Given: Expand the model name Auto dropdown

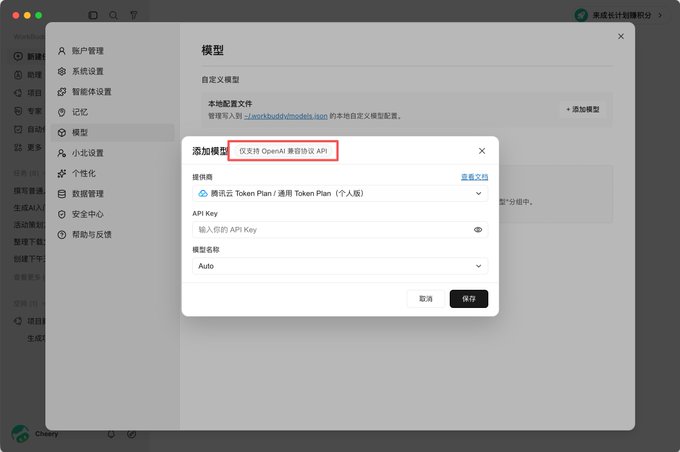Looking at the screenshot, I should click(340, 266).
